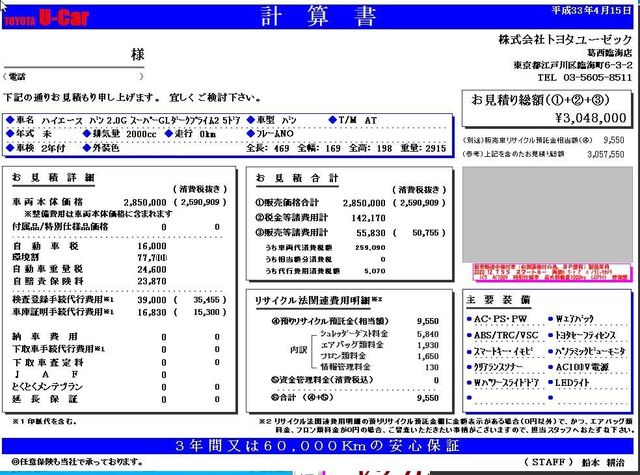
Task: Click company name 株式会社トヨタユーゼック
Action: coord(565,40)
